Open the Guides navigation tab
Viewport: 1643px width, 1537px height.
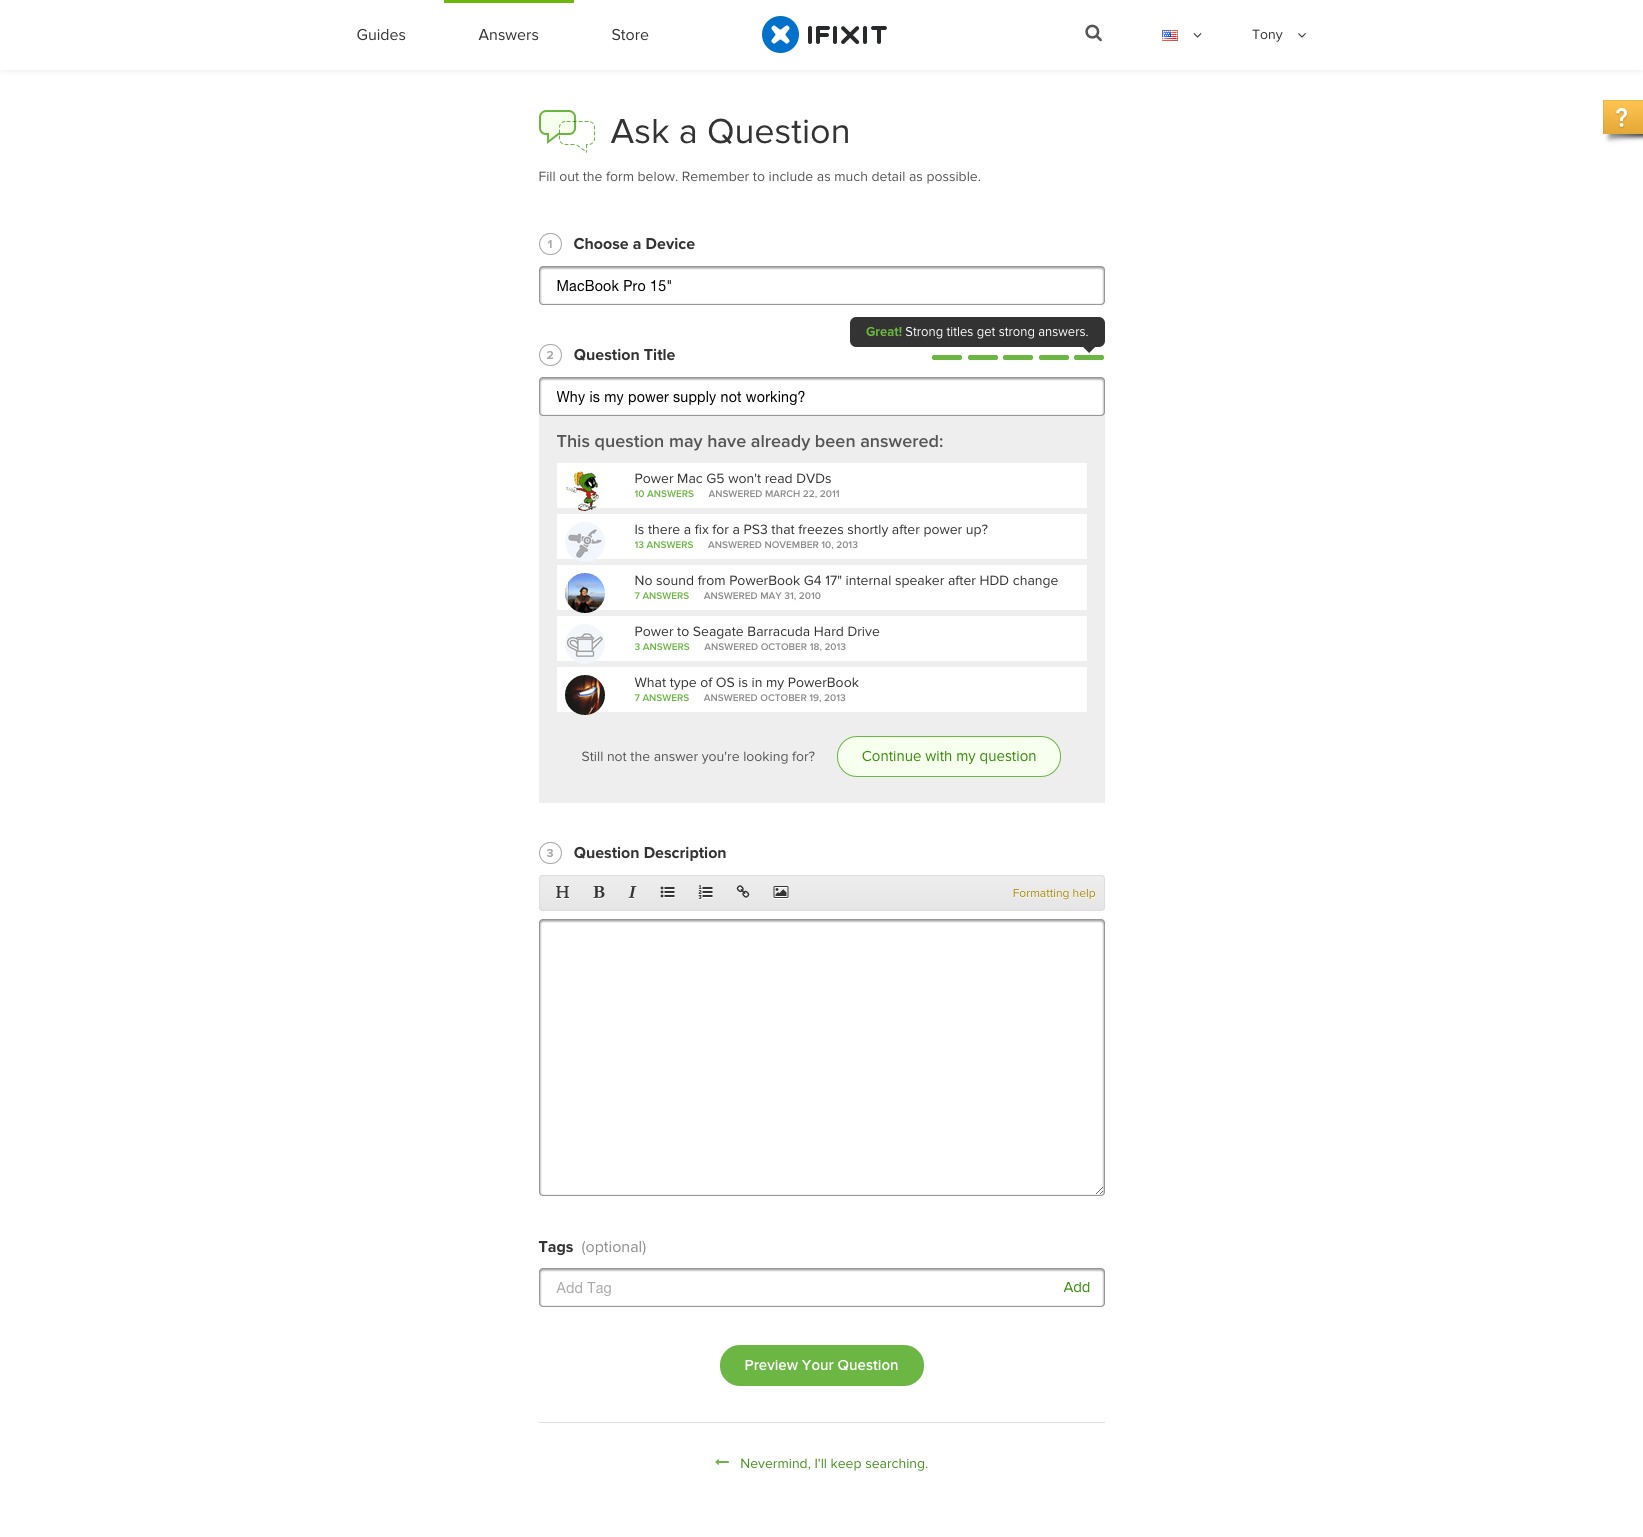coord(381,35)
